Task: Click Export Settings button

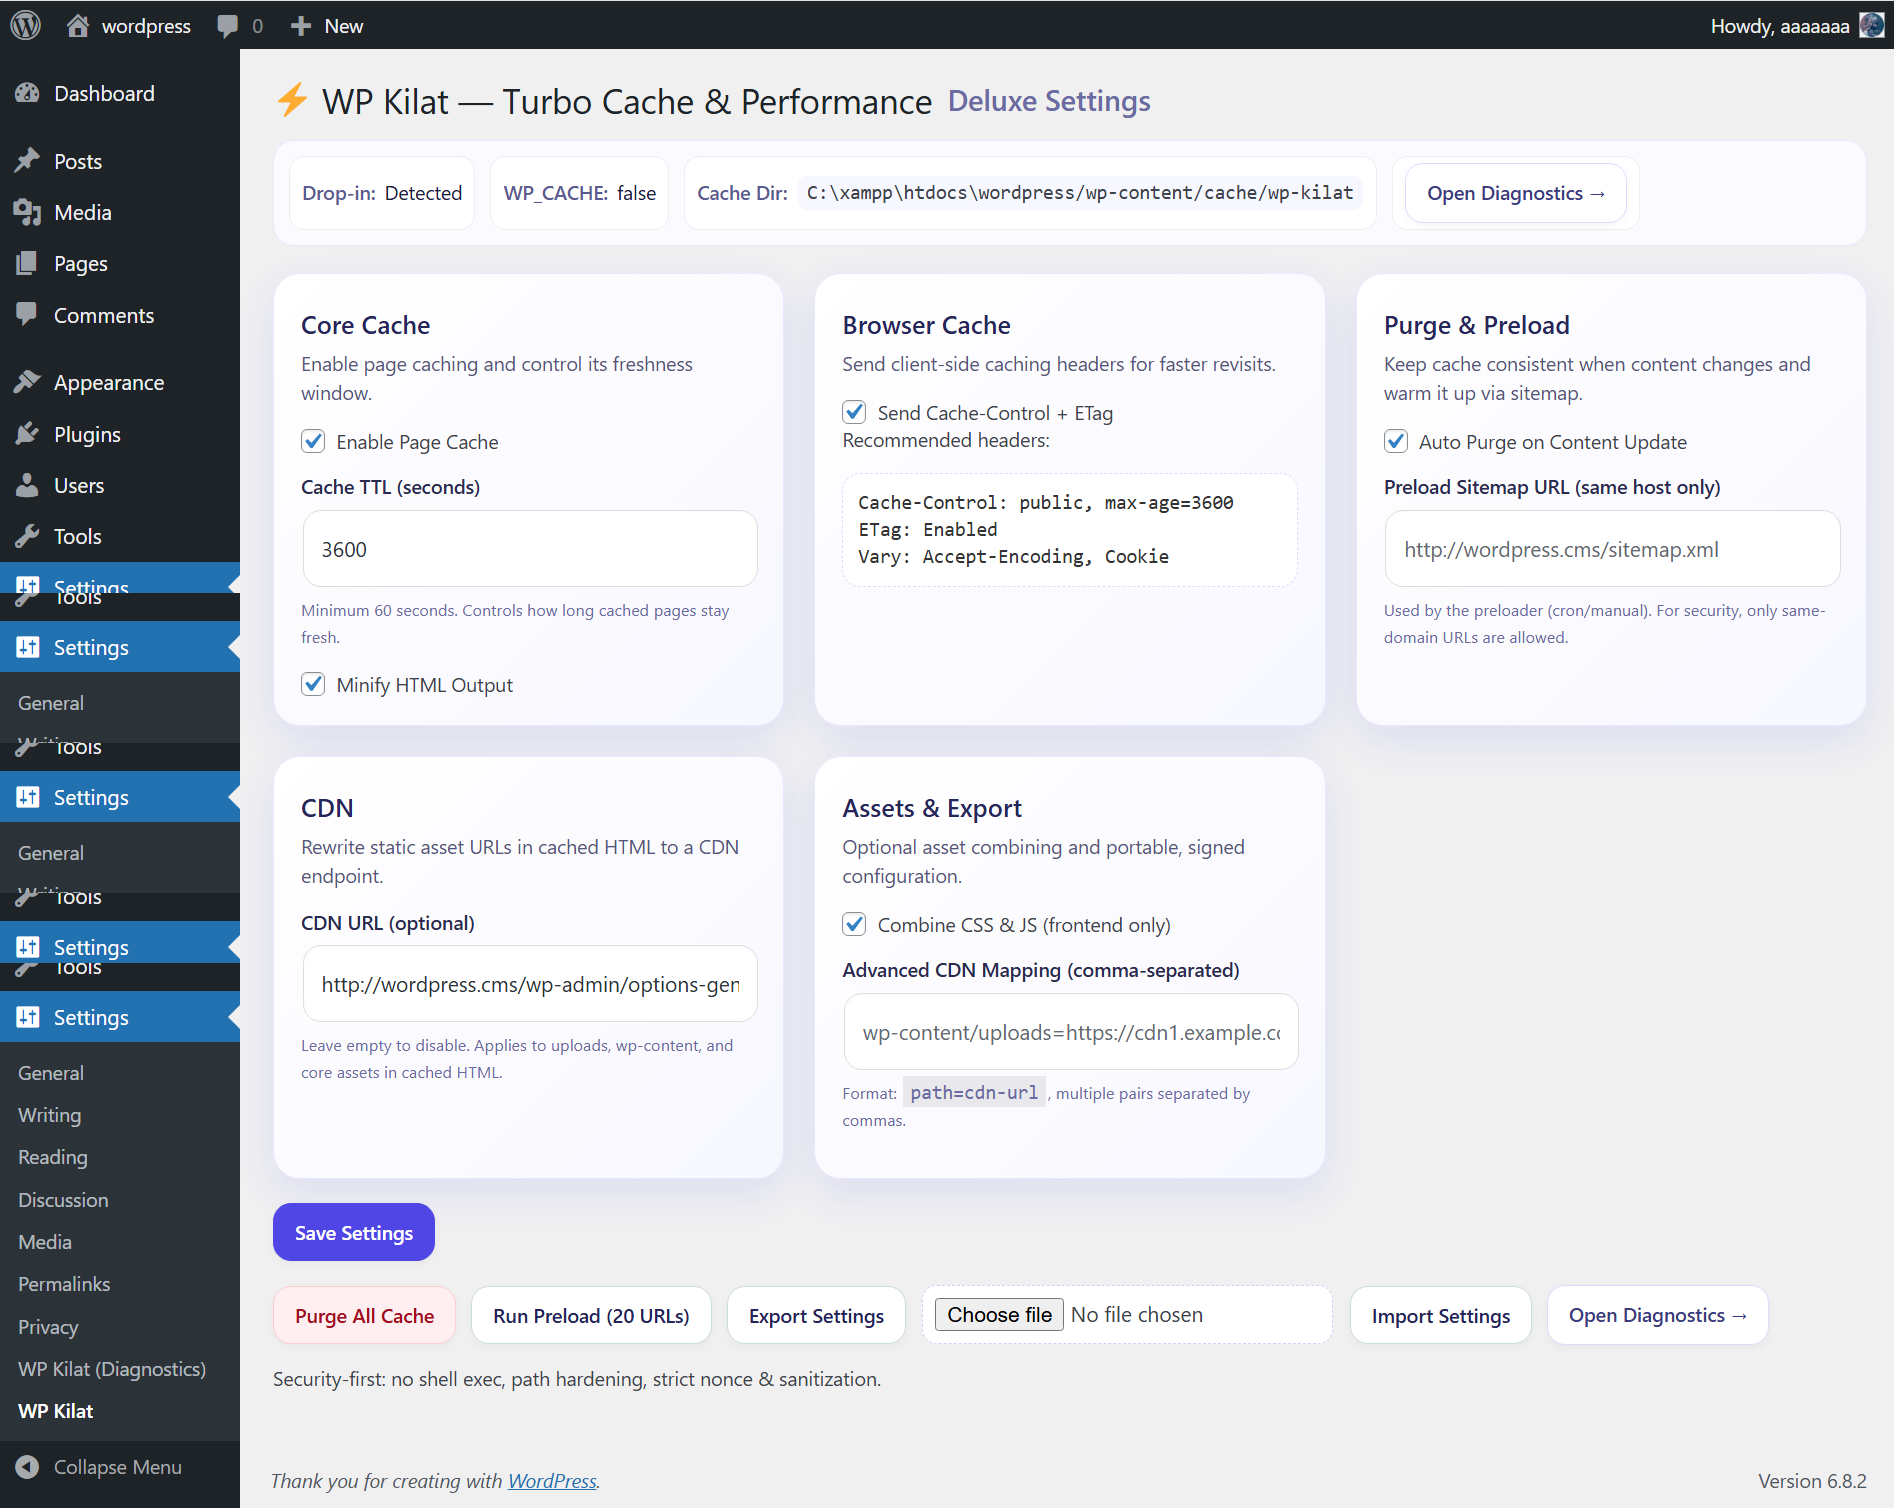Action: (x=816, y=1315)
